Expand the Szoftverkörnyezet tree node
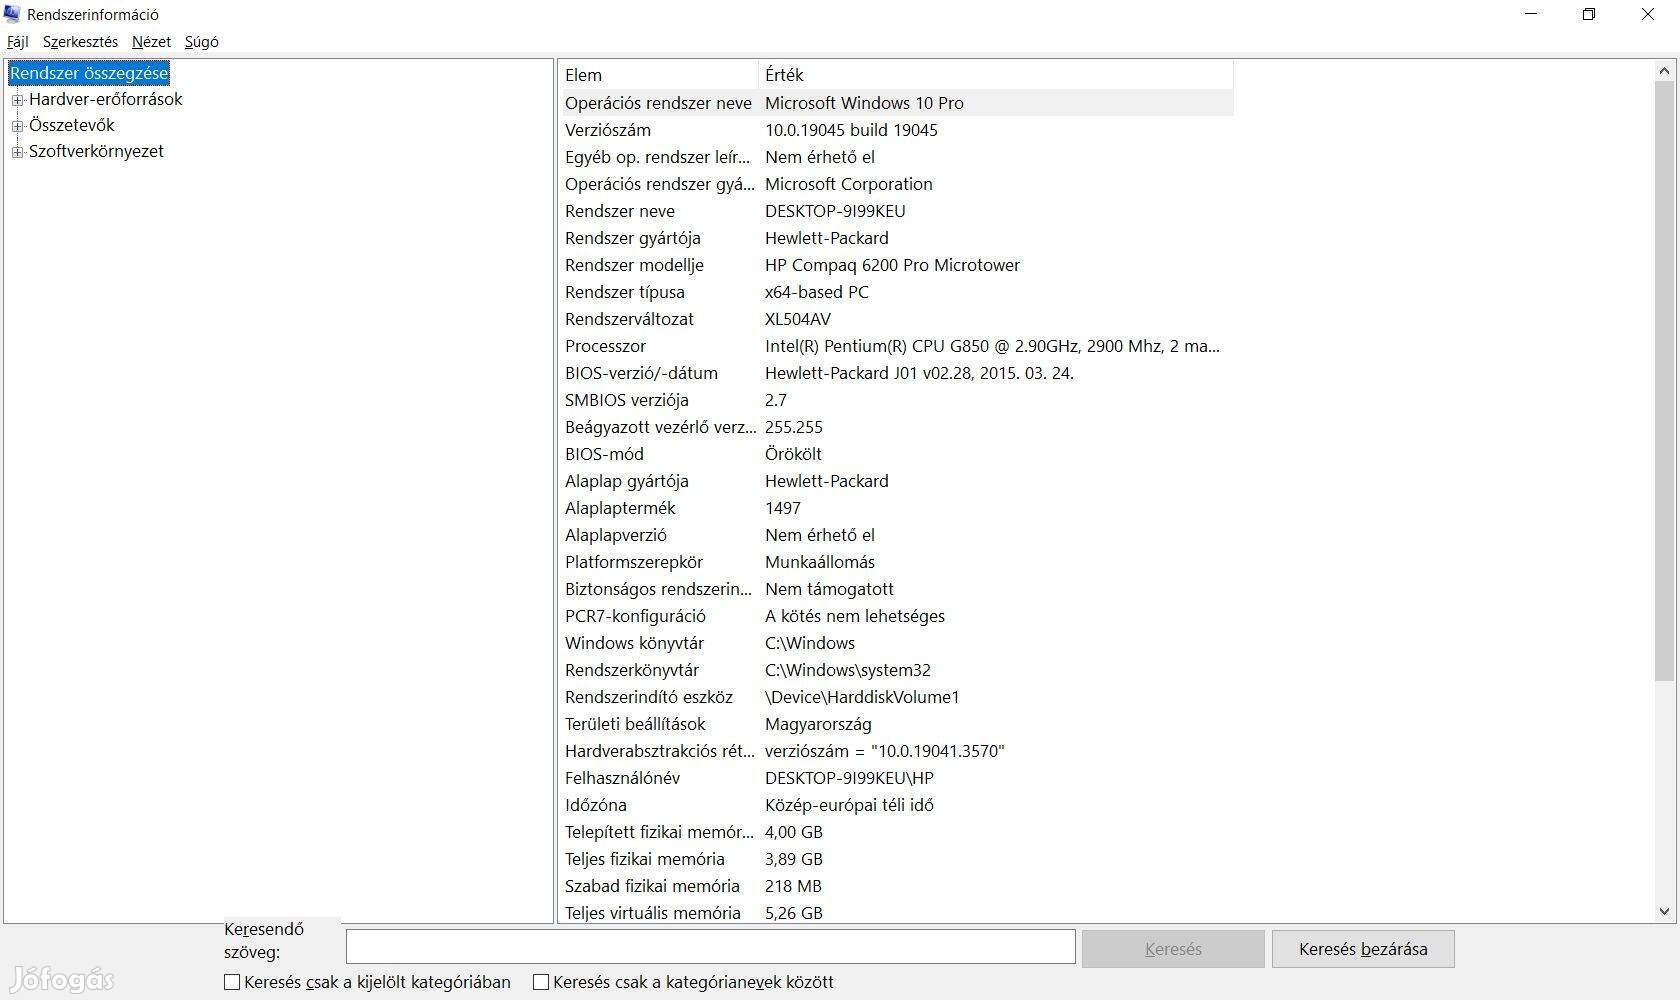Viewport: 1680px width, 1000px height. 17,152
